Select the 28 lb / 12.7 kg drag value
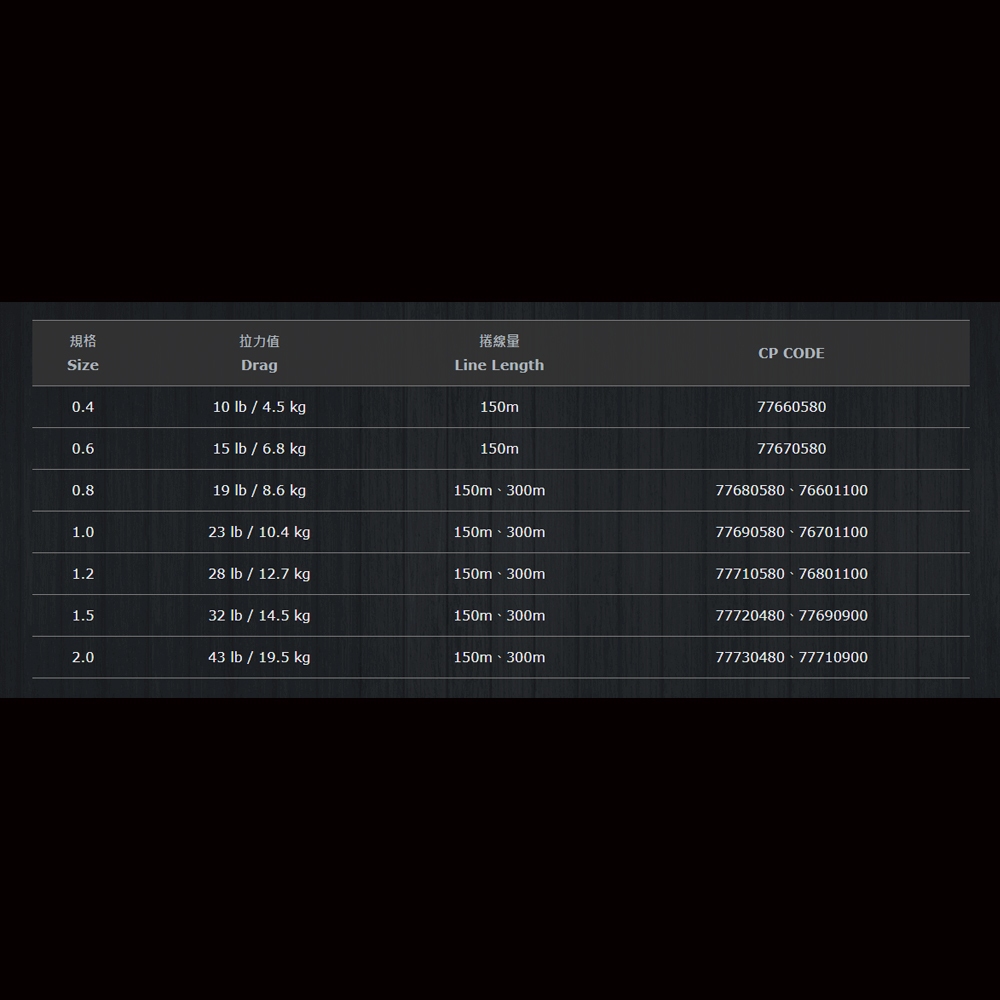This screenshot has width=1000, height=1000. (x=259, y=574)
